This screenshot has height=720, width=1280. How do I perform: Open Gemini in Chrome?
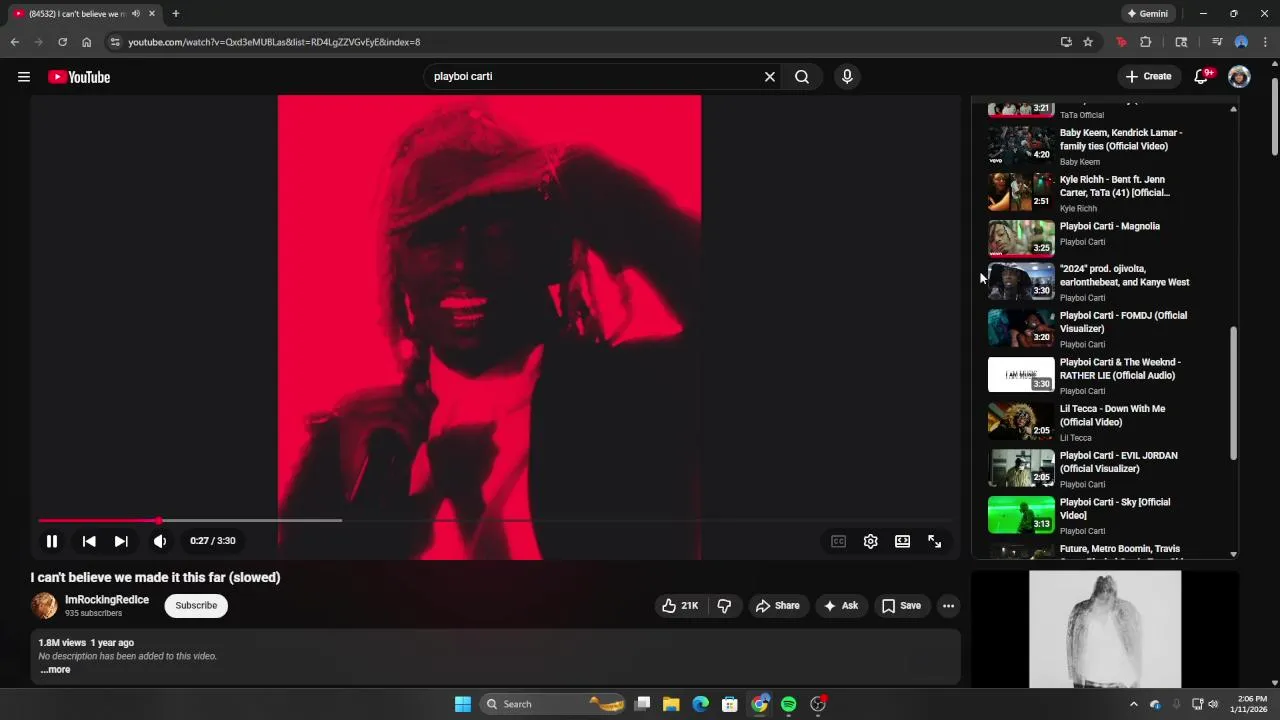coord(1148,14)
